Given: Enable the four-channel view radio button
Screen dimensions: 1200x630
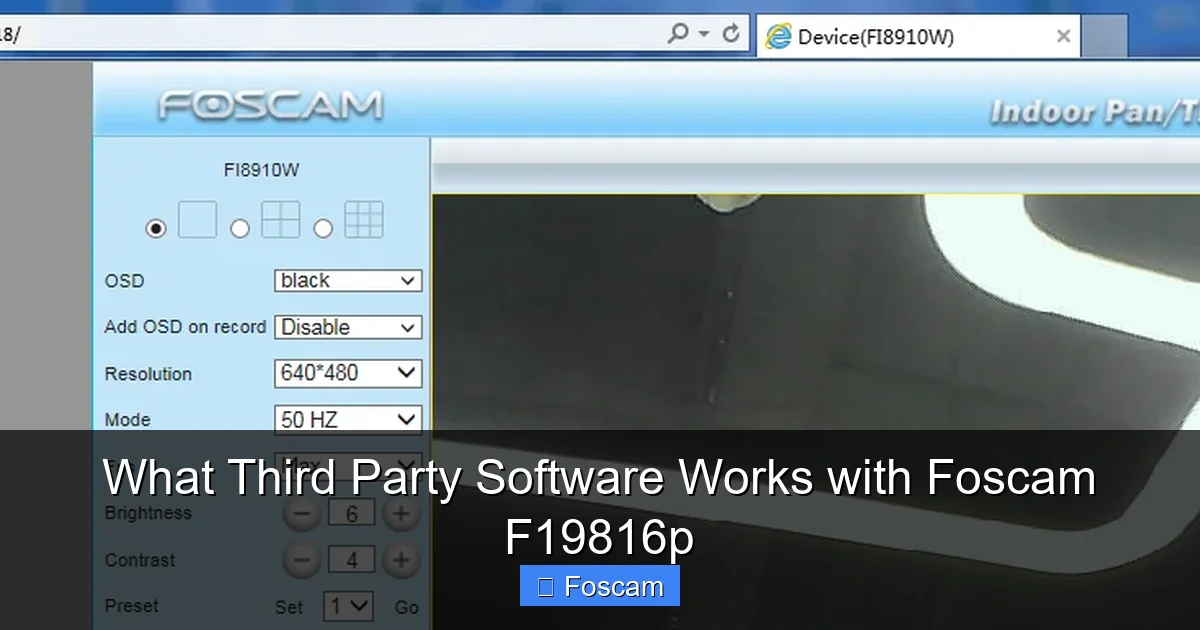Looking at the screenshot, I should coord(240,228).
